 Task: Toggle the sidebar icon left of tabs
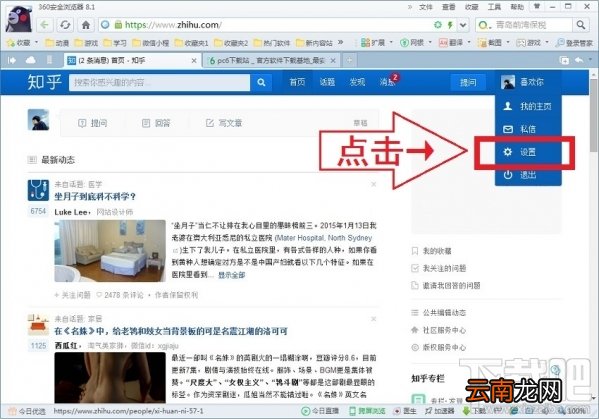pos(12,60)
